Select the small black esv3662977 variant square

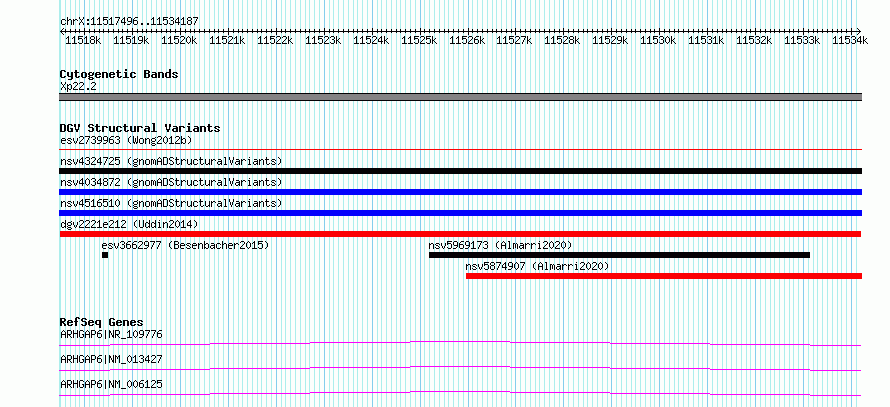[105, 255]
